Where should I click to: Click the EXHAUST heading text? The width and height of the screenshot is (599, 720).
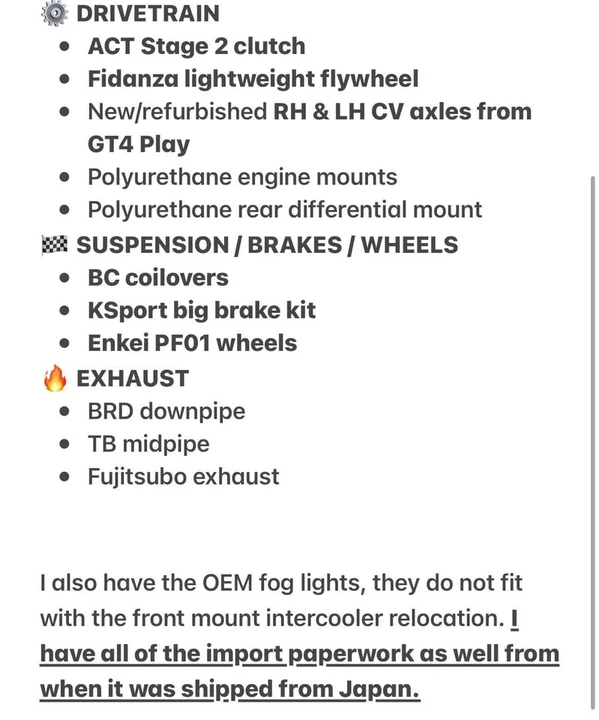pyautogui.click(x=132, y=378)
